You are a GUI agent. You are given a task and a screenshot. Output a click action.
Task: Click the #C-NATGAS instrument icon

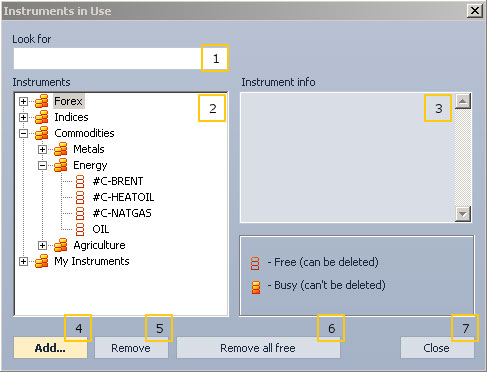click(x=80, y=213)
